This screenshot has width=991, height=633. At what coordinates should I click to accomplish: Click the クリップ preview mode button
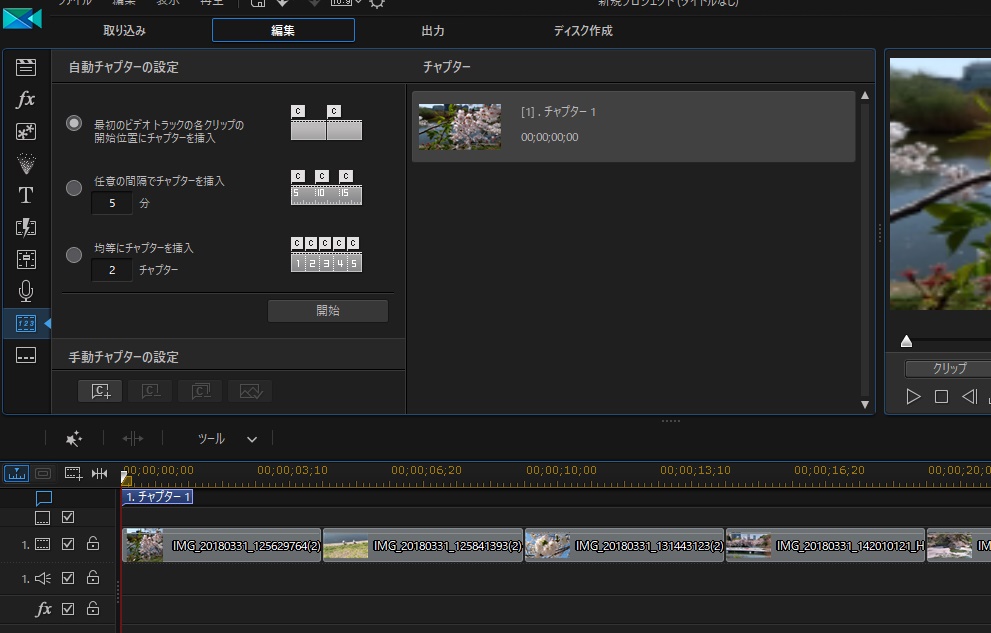pos(948,368)
